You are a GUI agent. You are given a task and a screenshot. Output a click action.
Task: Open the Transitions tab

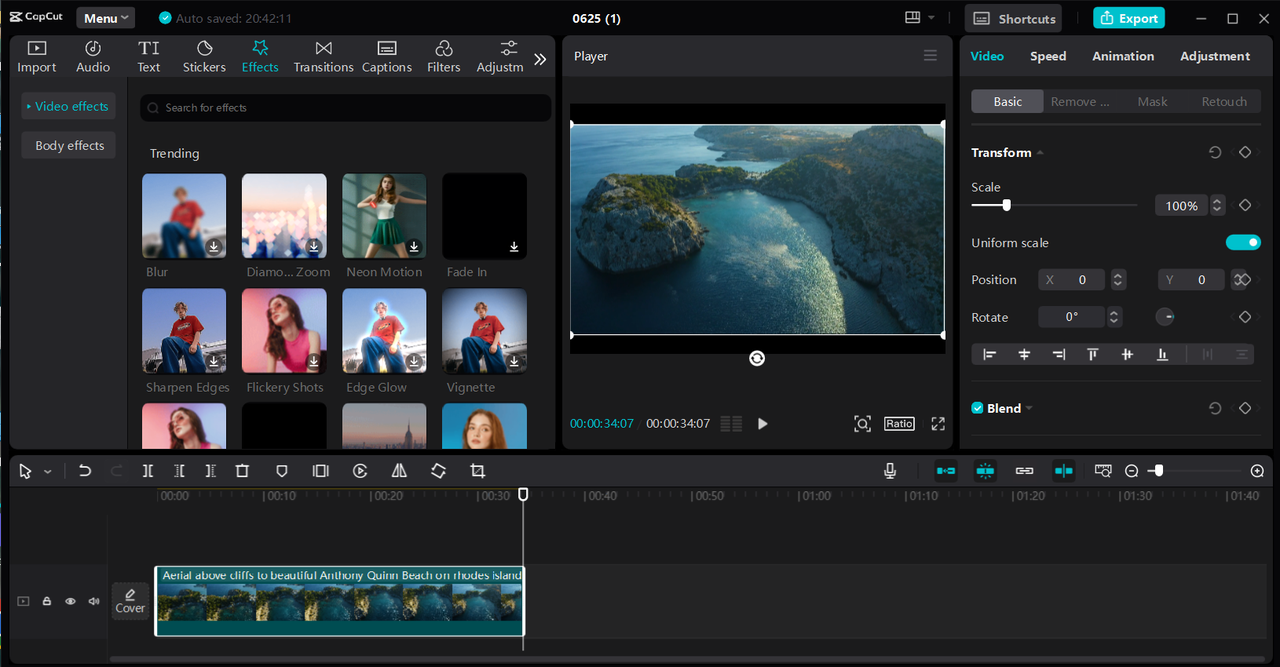[x=323, y=57]
